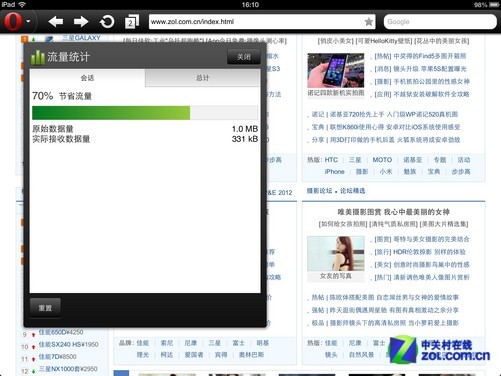501x376 pixels.
Task: Open 论坛精选 link
Action: point(352,191)
